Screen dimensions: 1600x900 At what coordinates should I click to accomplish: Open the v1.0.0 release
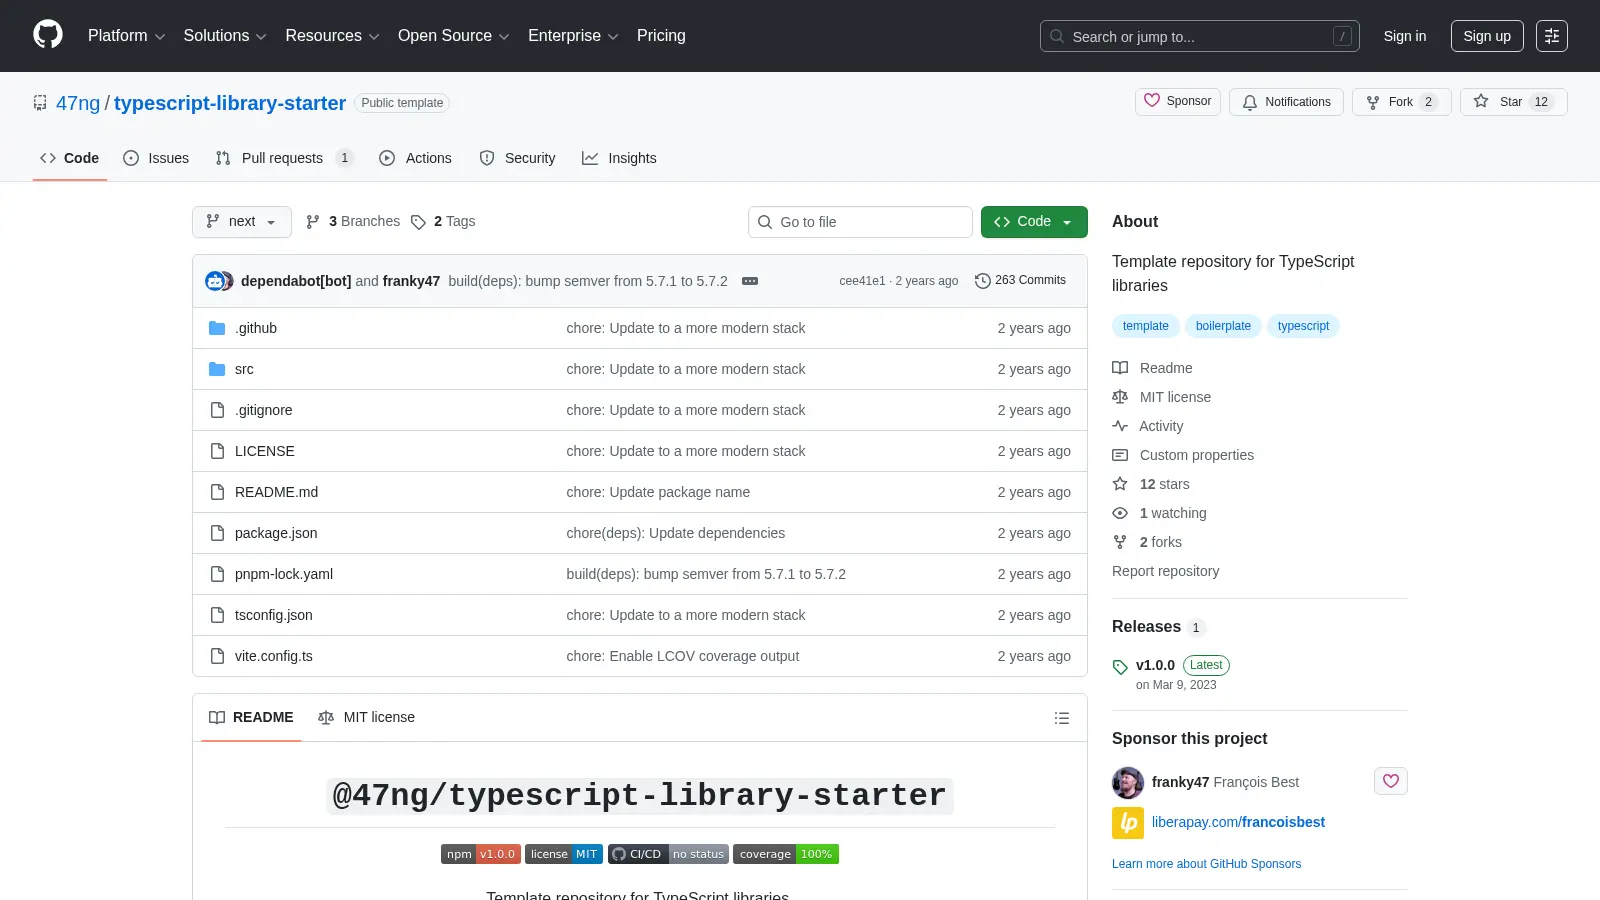pos(1155,665)
